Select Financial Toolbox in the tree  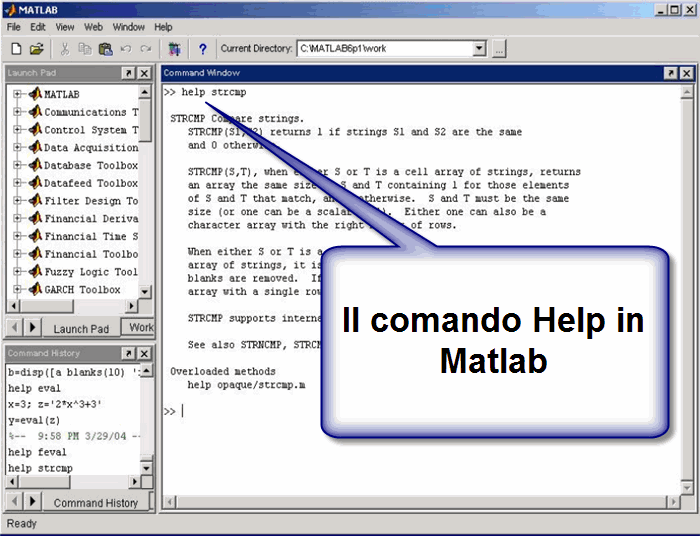[x=91, y=253]
